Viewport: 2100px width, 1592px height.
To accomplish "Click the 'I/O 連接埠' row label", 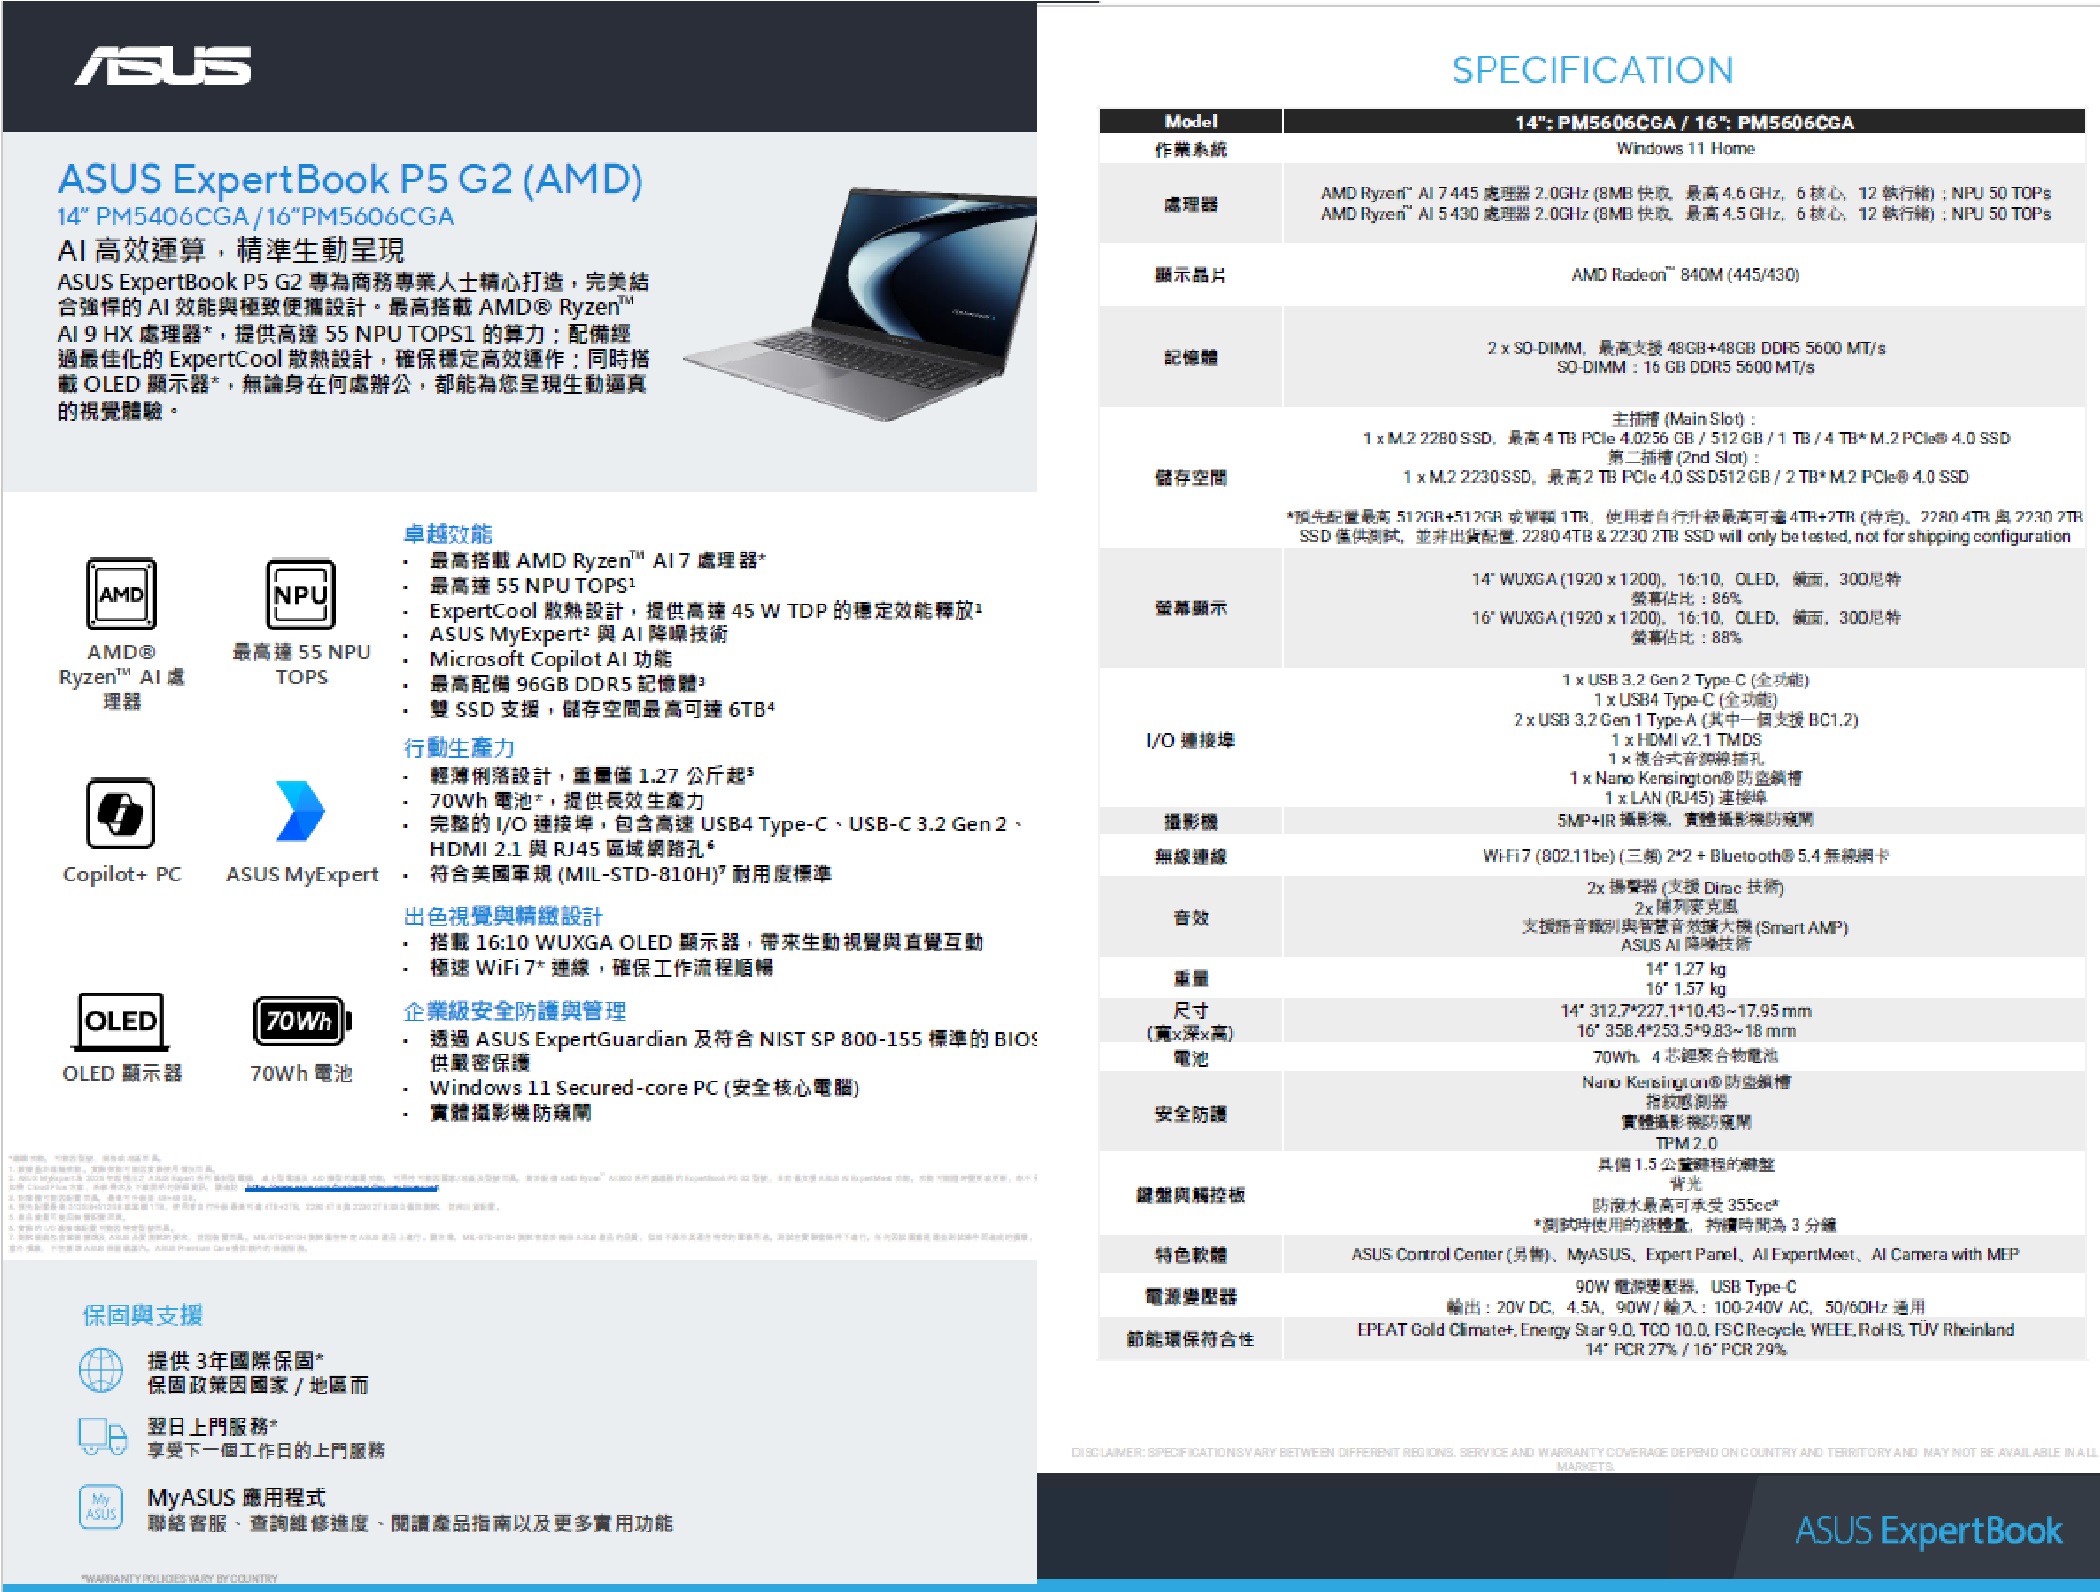I will pos(1191,740).
